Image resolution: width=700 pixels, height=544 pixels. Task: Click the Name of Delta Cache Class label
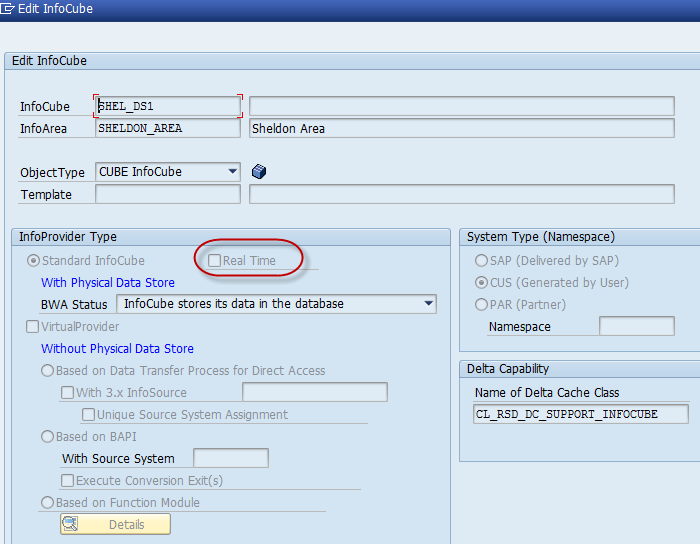[547, 393]
